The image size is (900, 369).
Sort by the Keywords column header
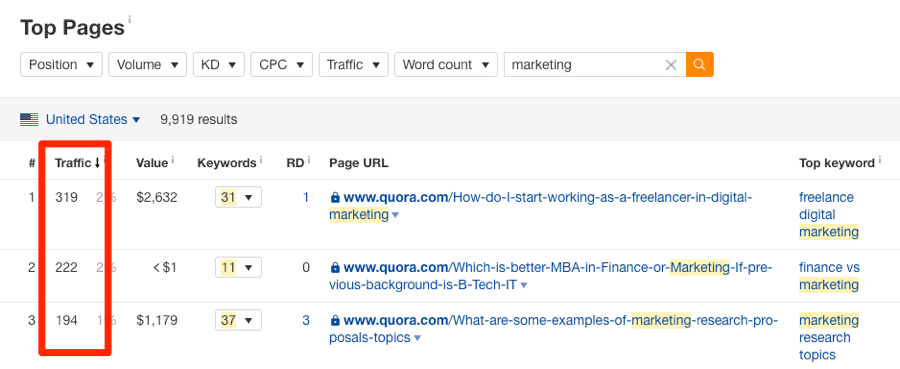(x=227, y=163)
